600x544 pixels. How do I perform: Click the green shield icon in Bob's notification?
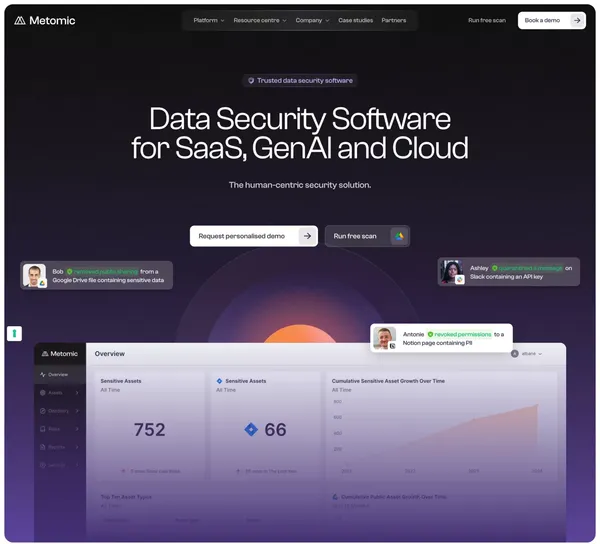pyautogui.click(x=70, y=272)
